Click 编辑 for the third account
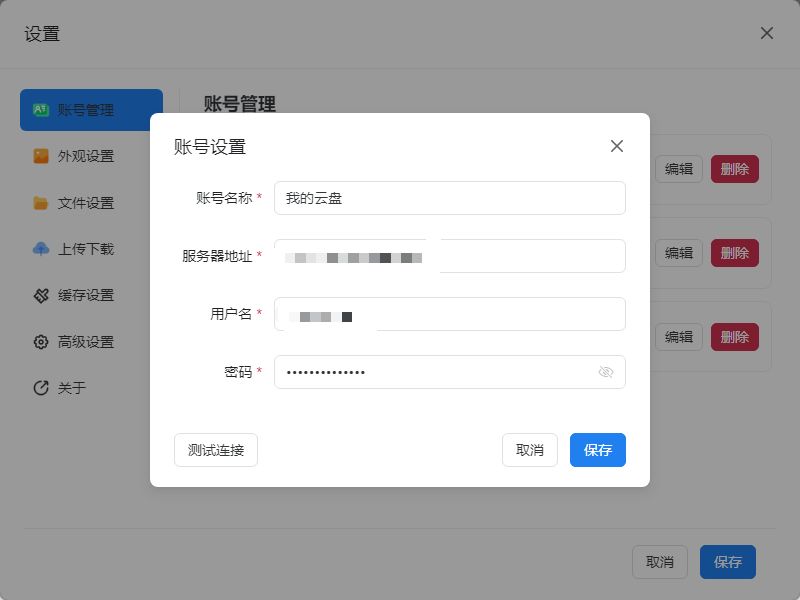Screen dimensions: 800x600 [679, 337]
